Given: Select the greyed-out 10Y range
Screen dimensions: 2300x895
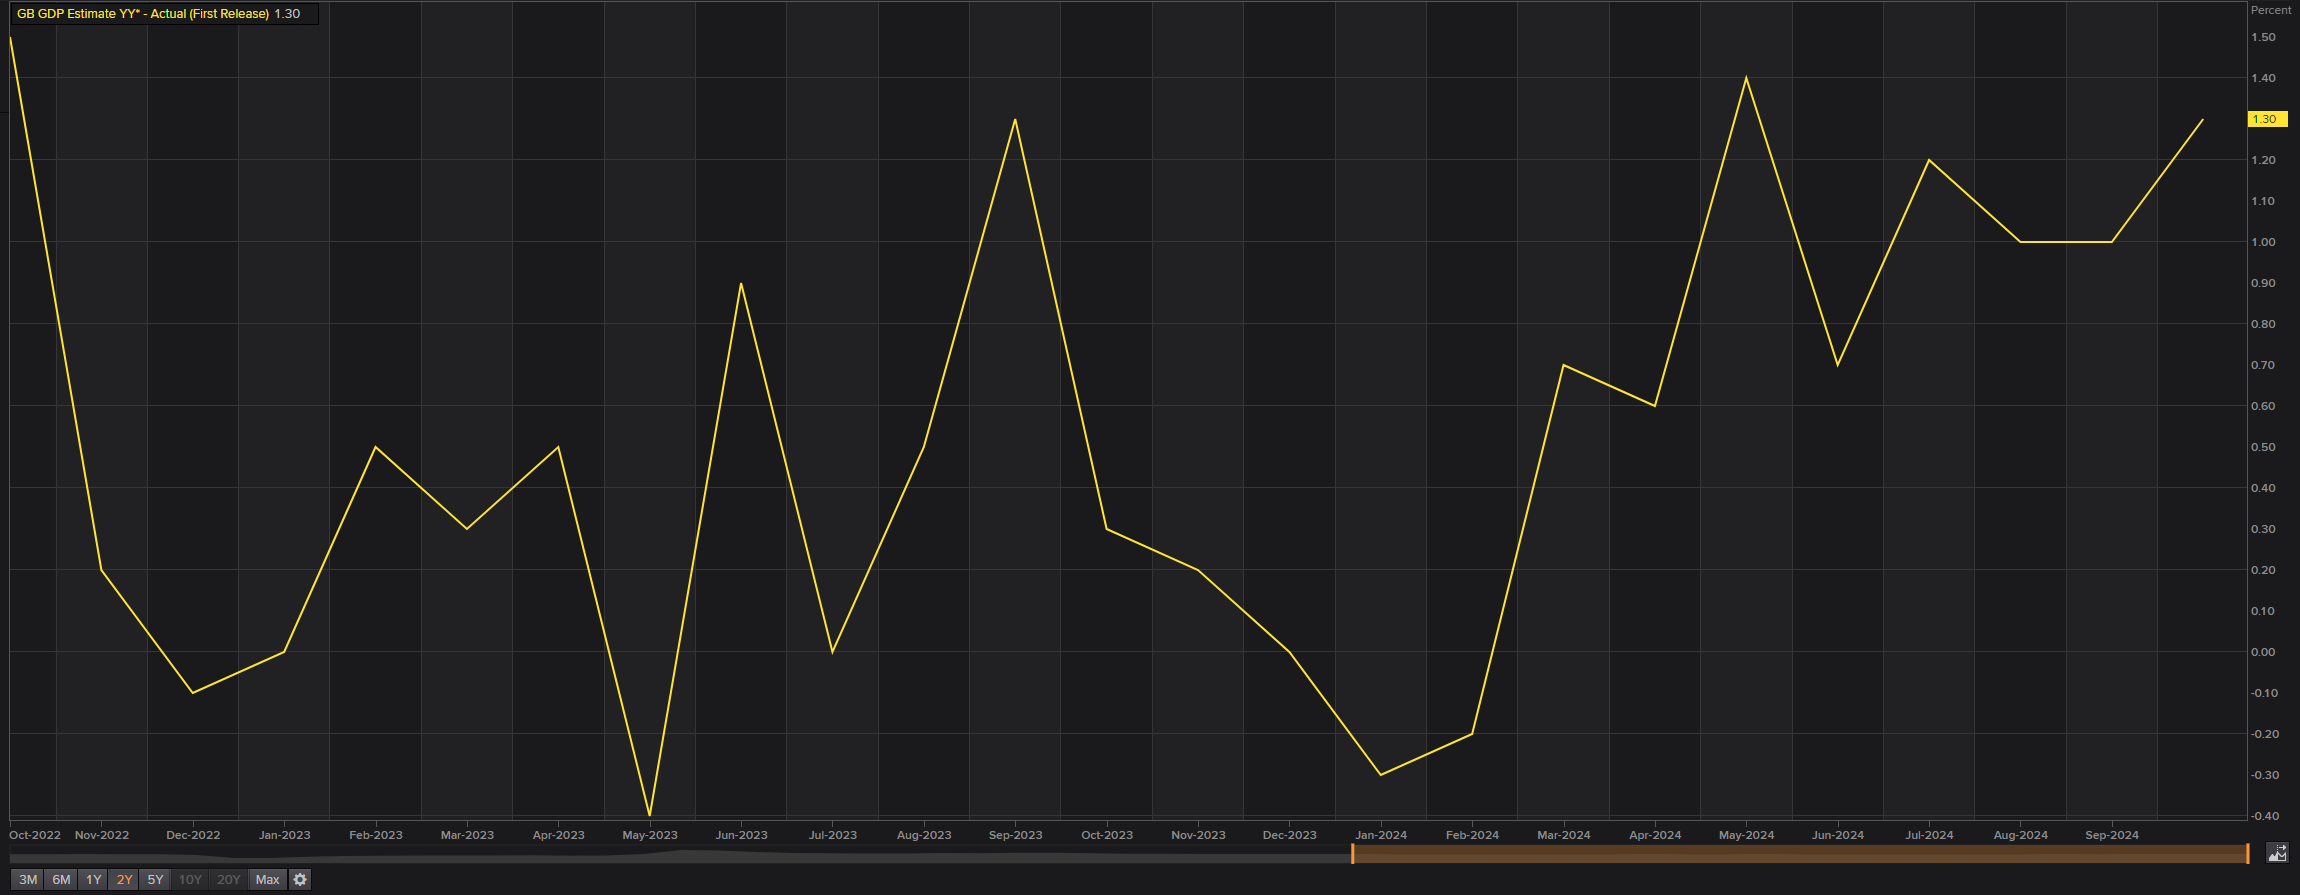Looking at the screenshot, I should click(x=190, y=880).
